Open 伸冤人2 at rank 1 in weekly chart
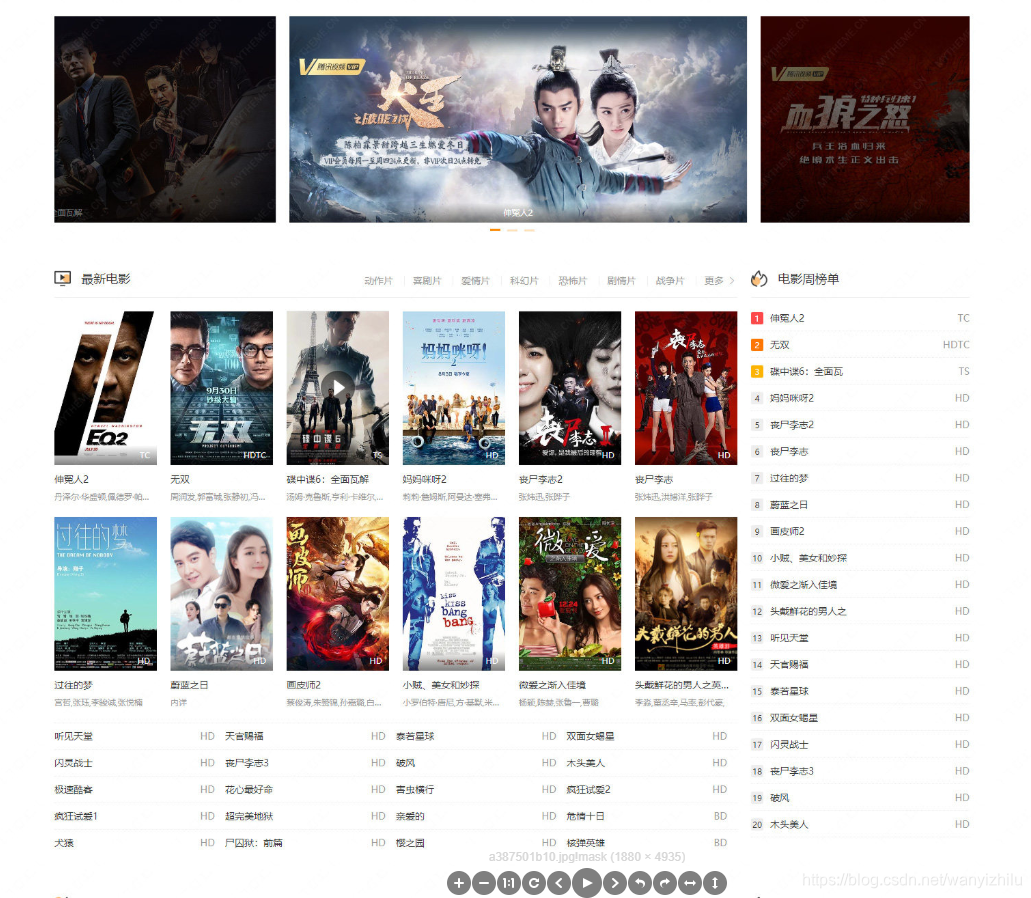The image size is (1031, 898). pyautogui.click(x=787, y=318)
